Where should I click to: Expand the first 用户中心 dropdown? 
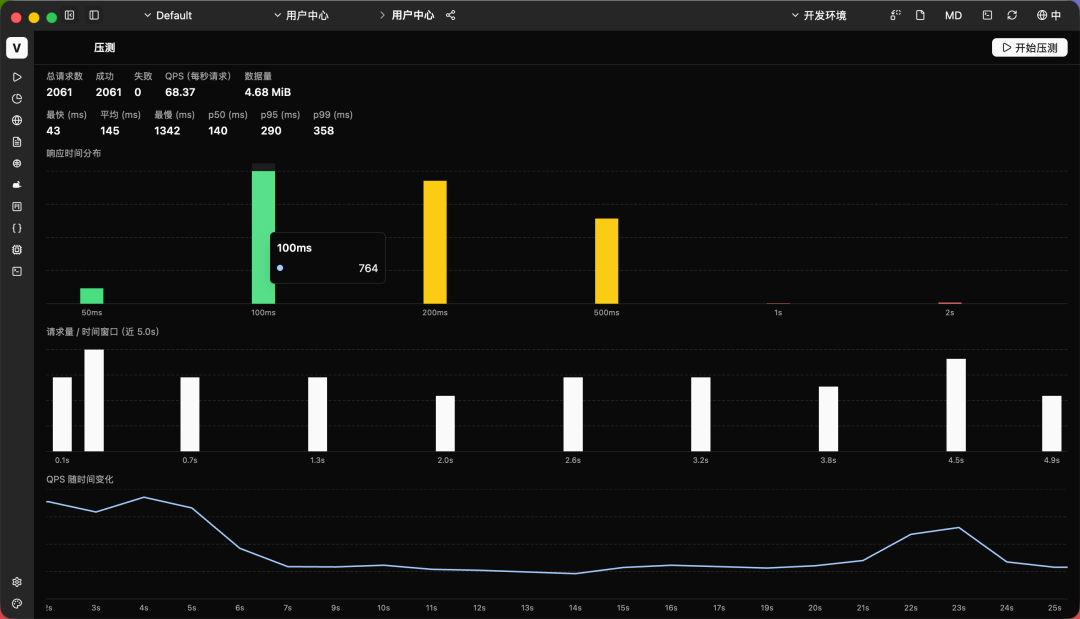(x=301, y=15)
